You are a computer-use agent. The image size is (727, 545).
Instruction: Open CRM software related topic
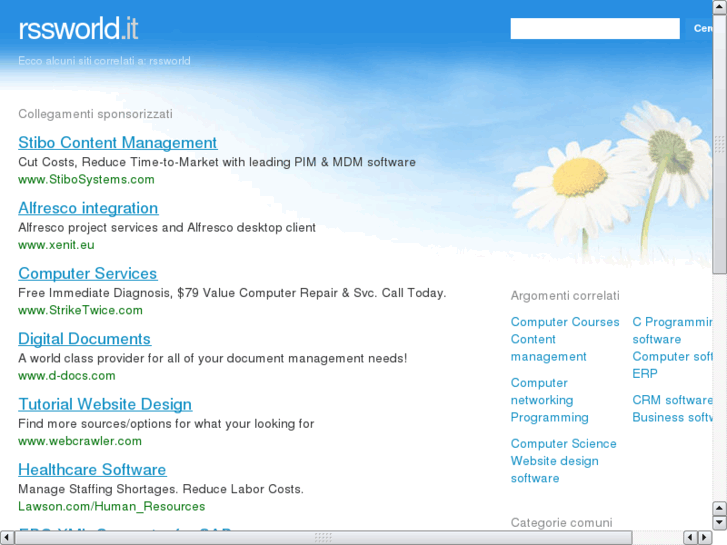[672, 400]
